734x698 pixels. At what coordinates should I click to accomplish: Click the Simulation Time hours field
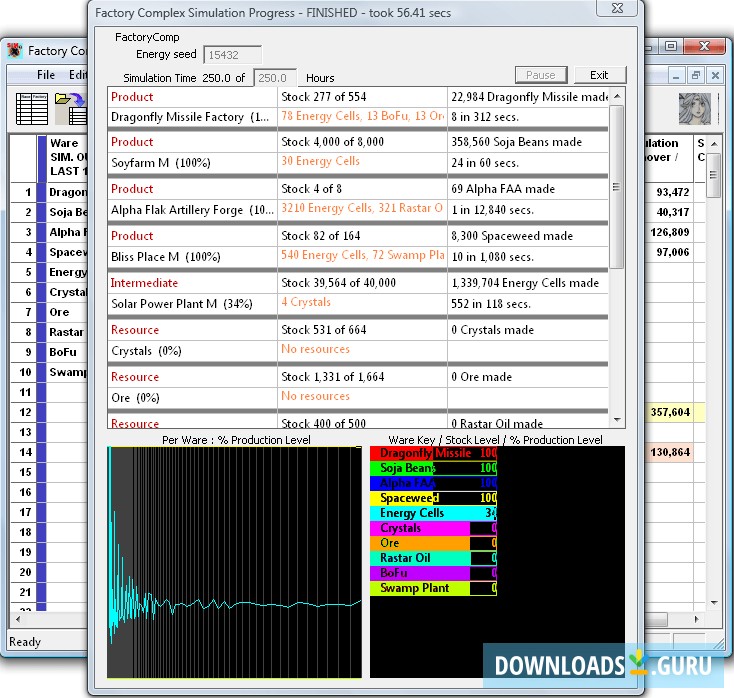[x=275, y=77]
